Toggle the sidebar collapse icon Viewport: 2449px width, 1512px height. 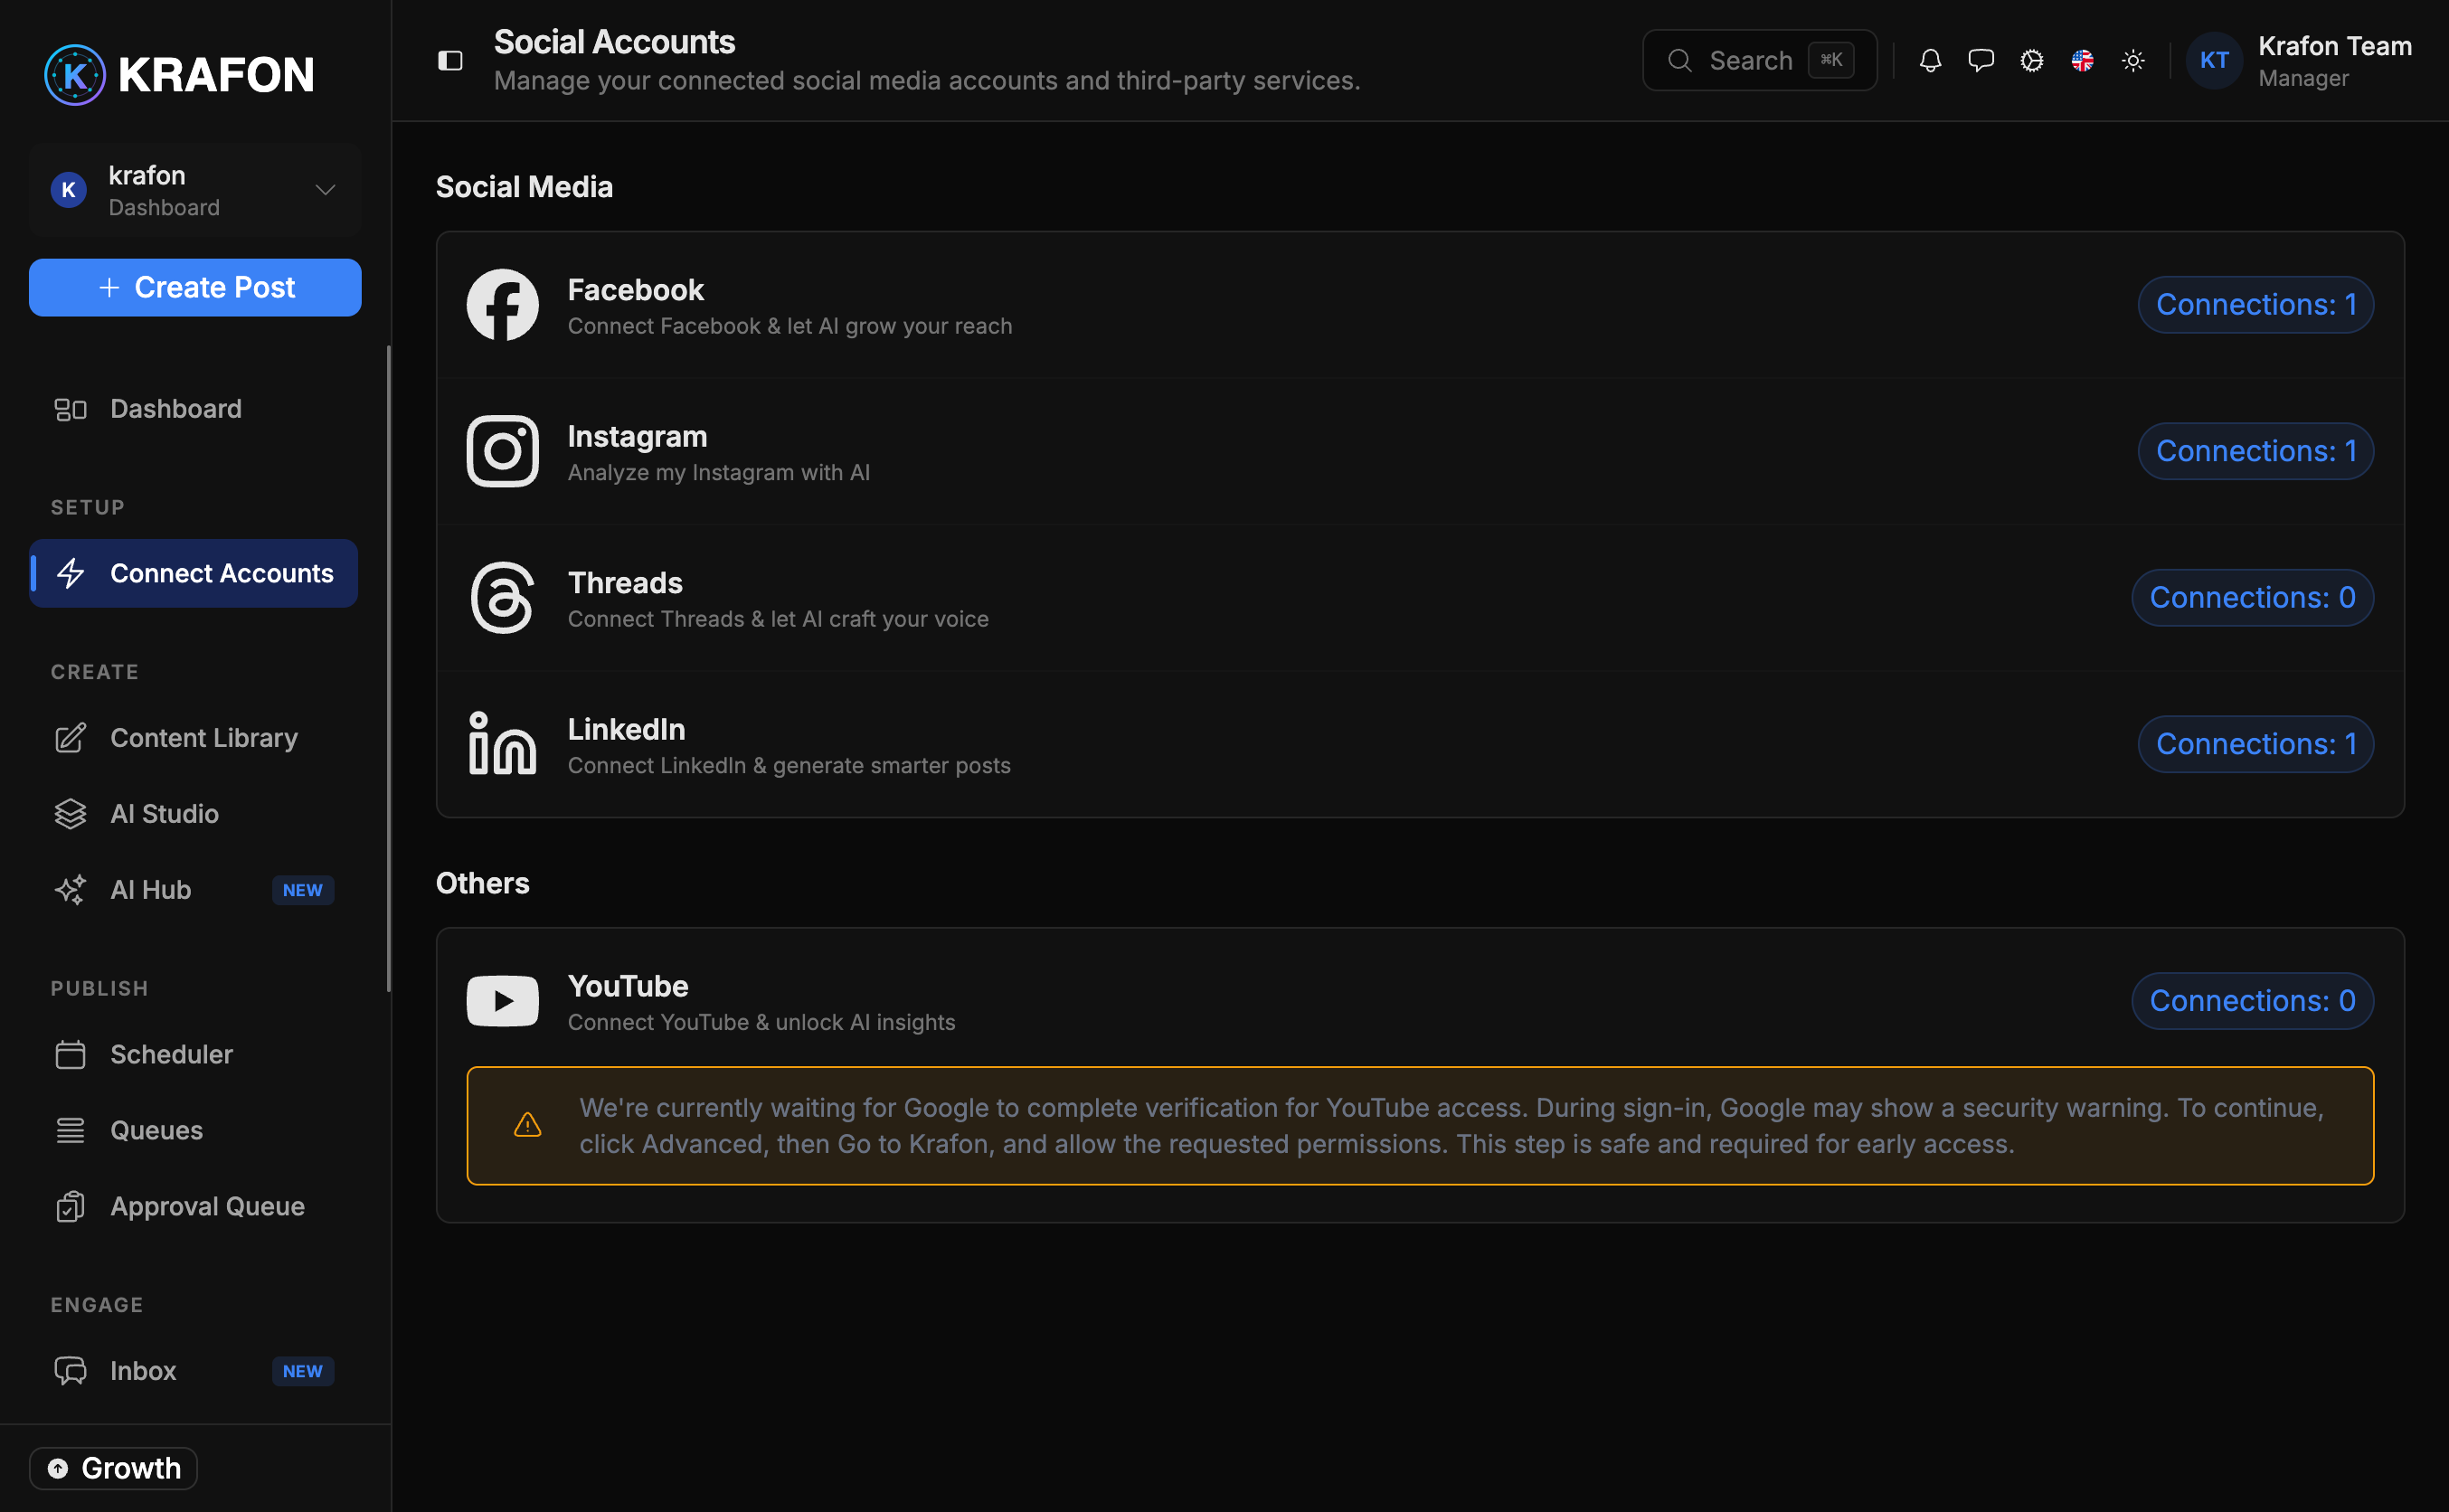click(450, 61)
